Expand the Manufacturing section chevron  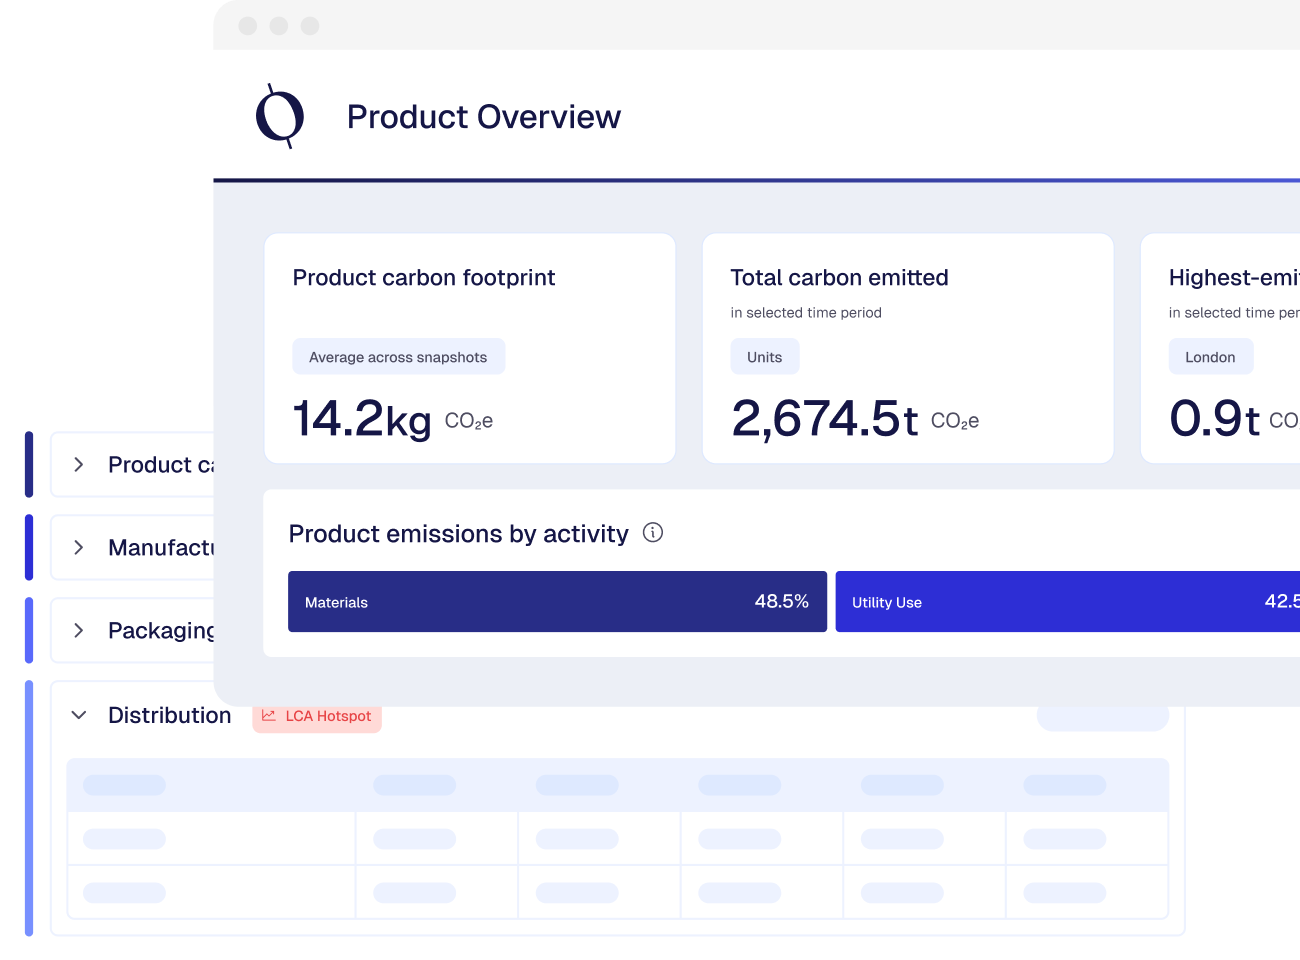[79, 548]
